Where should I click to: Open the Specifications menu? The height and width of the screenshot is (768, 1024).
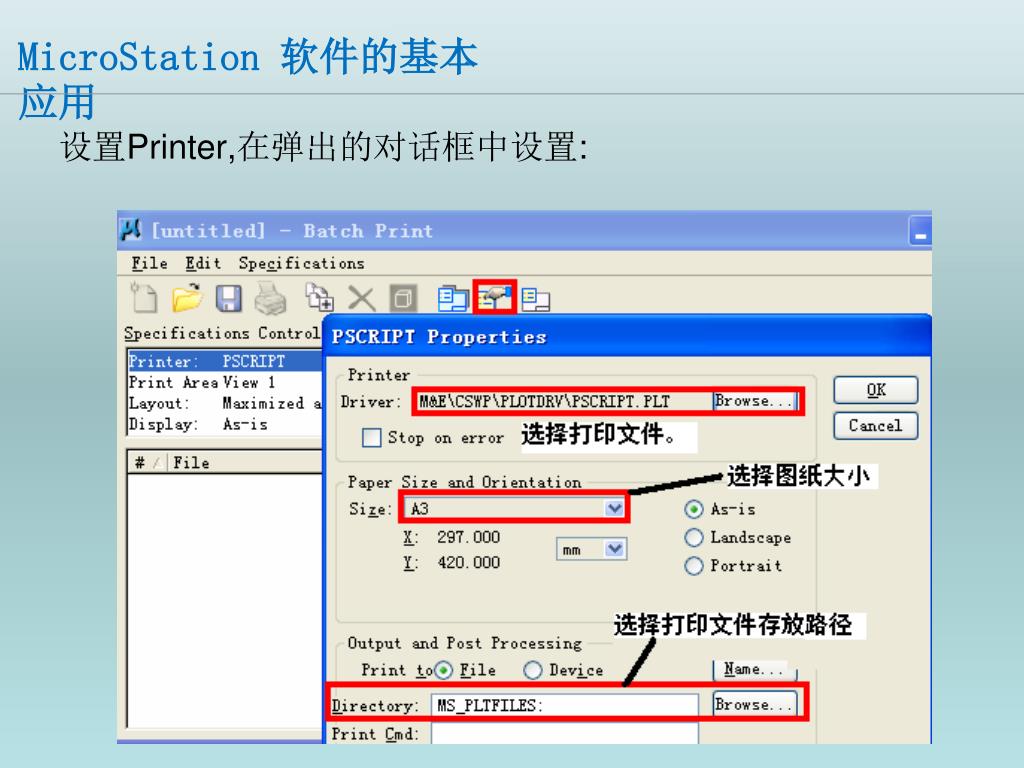[x=301, y=263]
